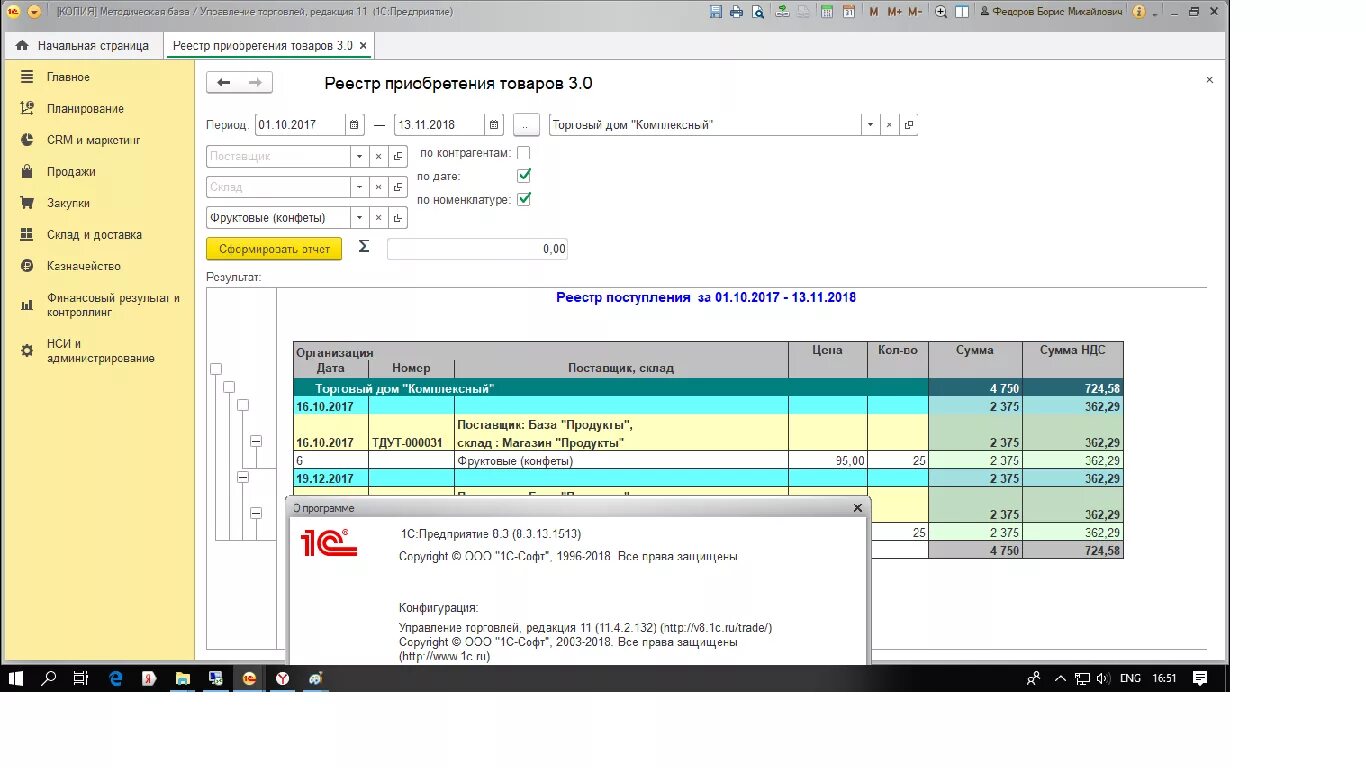The height and width of the screenshot is (768, 1366).
Task: Toggle the group box beside Торговый дом row
Action: (x=229, y=387)
